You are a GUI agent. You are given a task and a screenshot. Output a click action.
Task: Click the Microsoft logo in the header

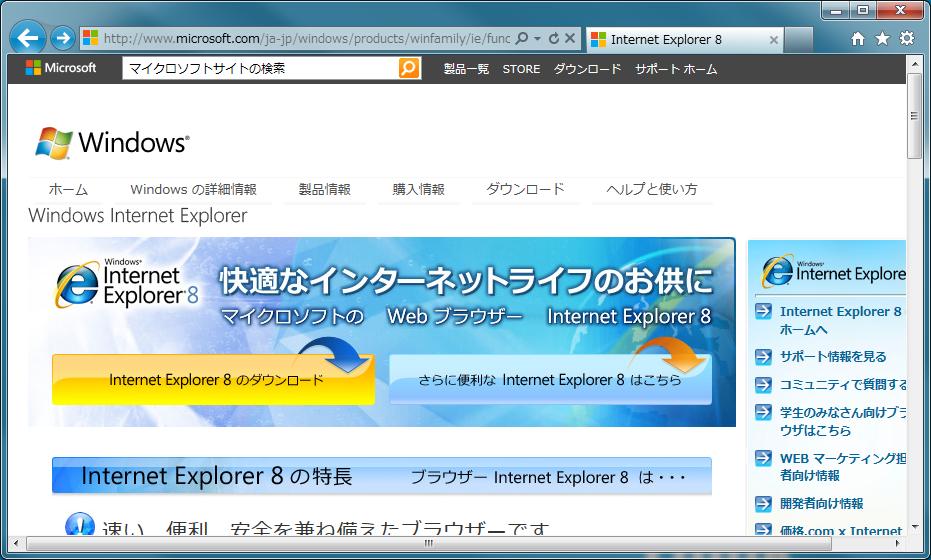pos(61,68)
